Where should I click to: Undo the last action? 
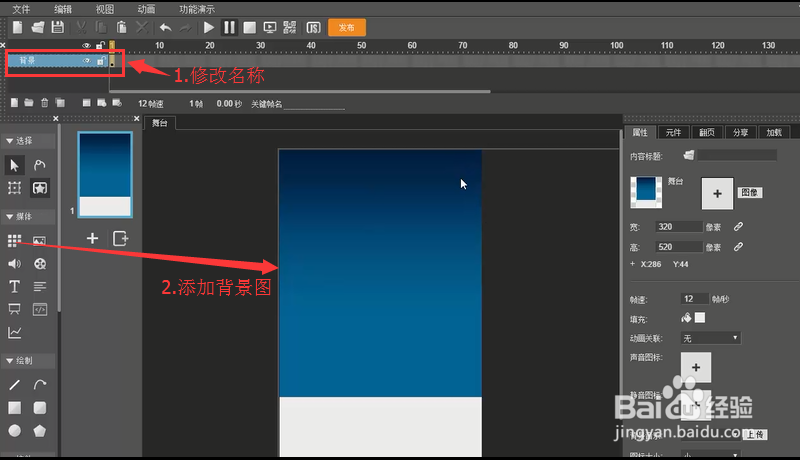165,28
